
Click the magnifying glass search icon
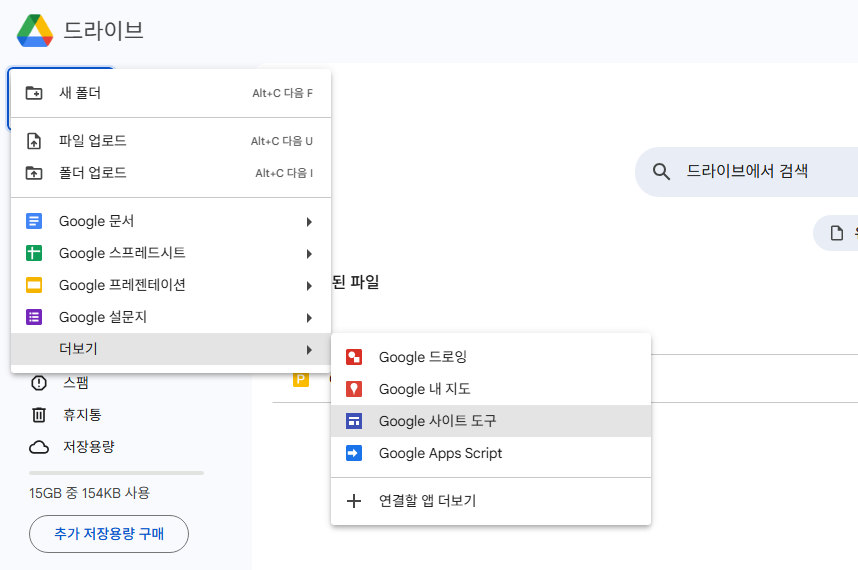coord(661,172)
